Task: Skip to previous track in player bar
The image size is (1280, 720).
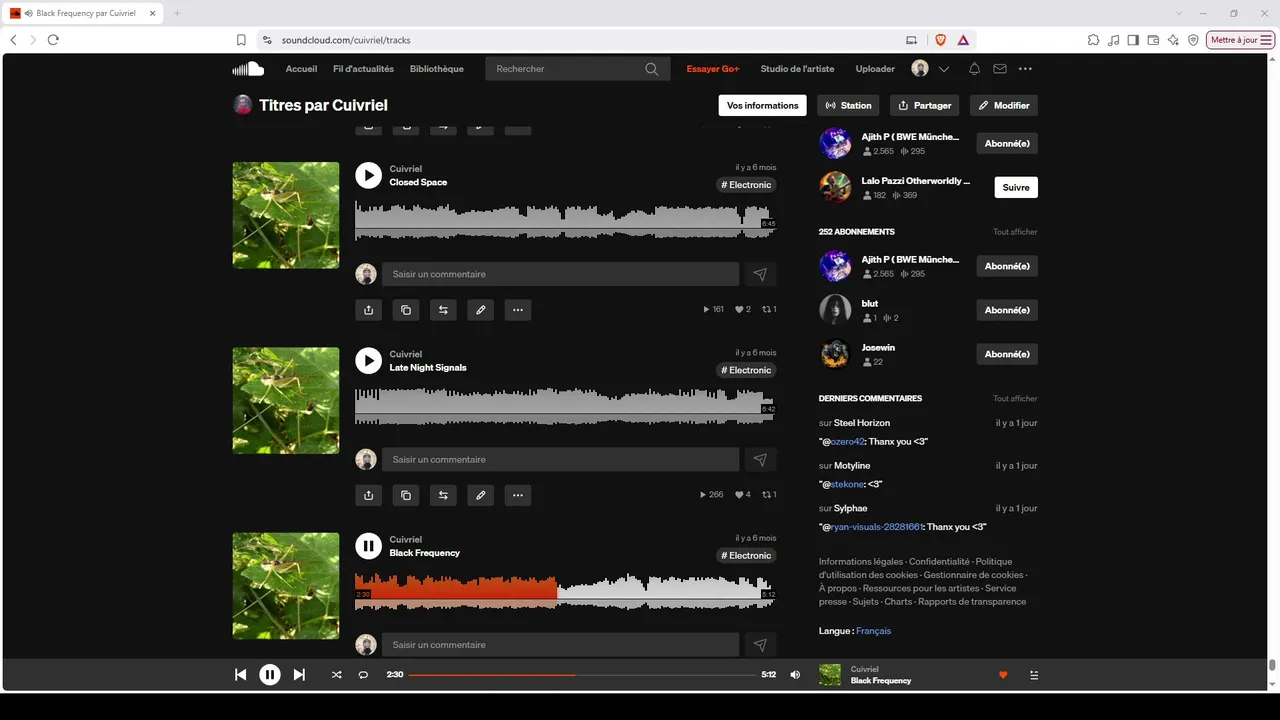Action: [241, 675]
